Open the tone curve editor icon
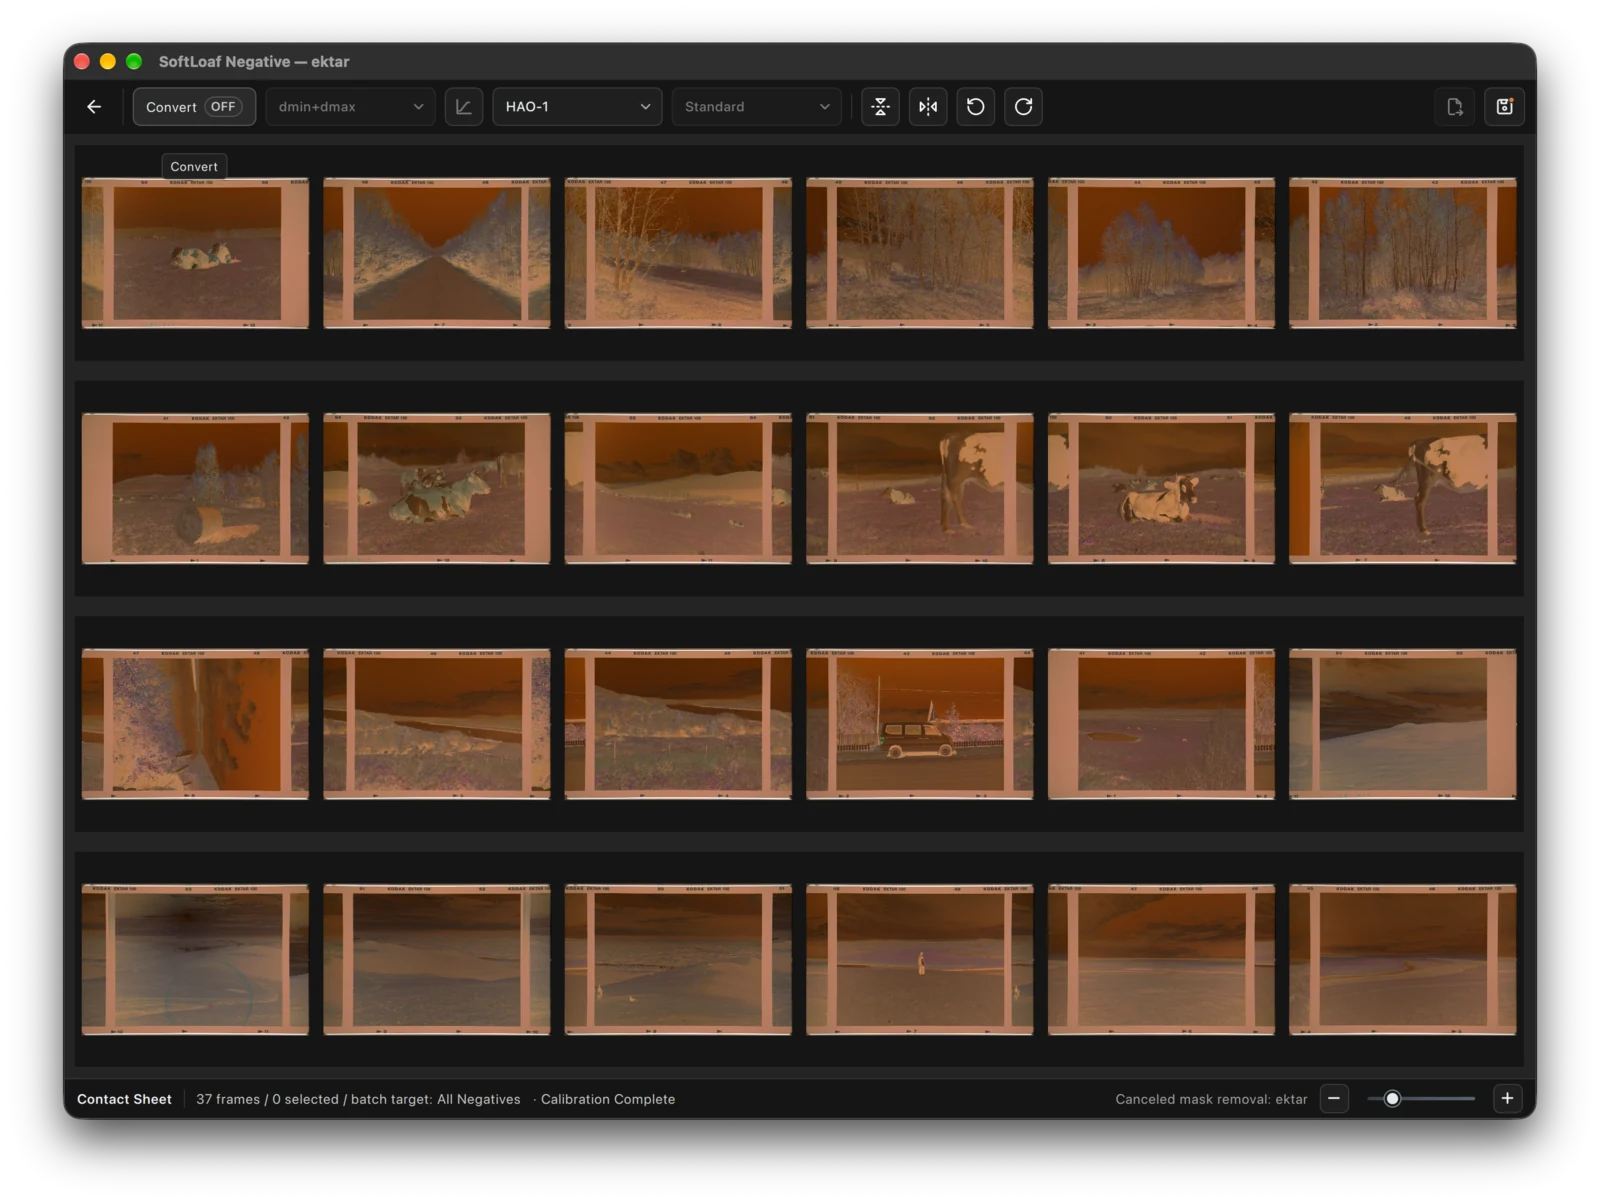The image size is (1600, 1203). (464, 107)
